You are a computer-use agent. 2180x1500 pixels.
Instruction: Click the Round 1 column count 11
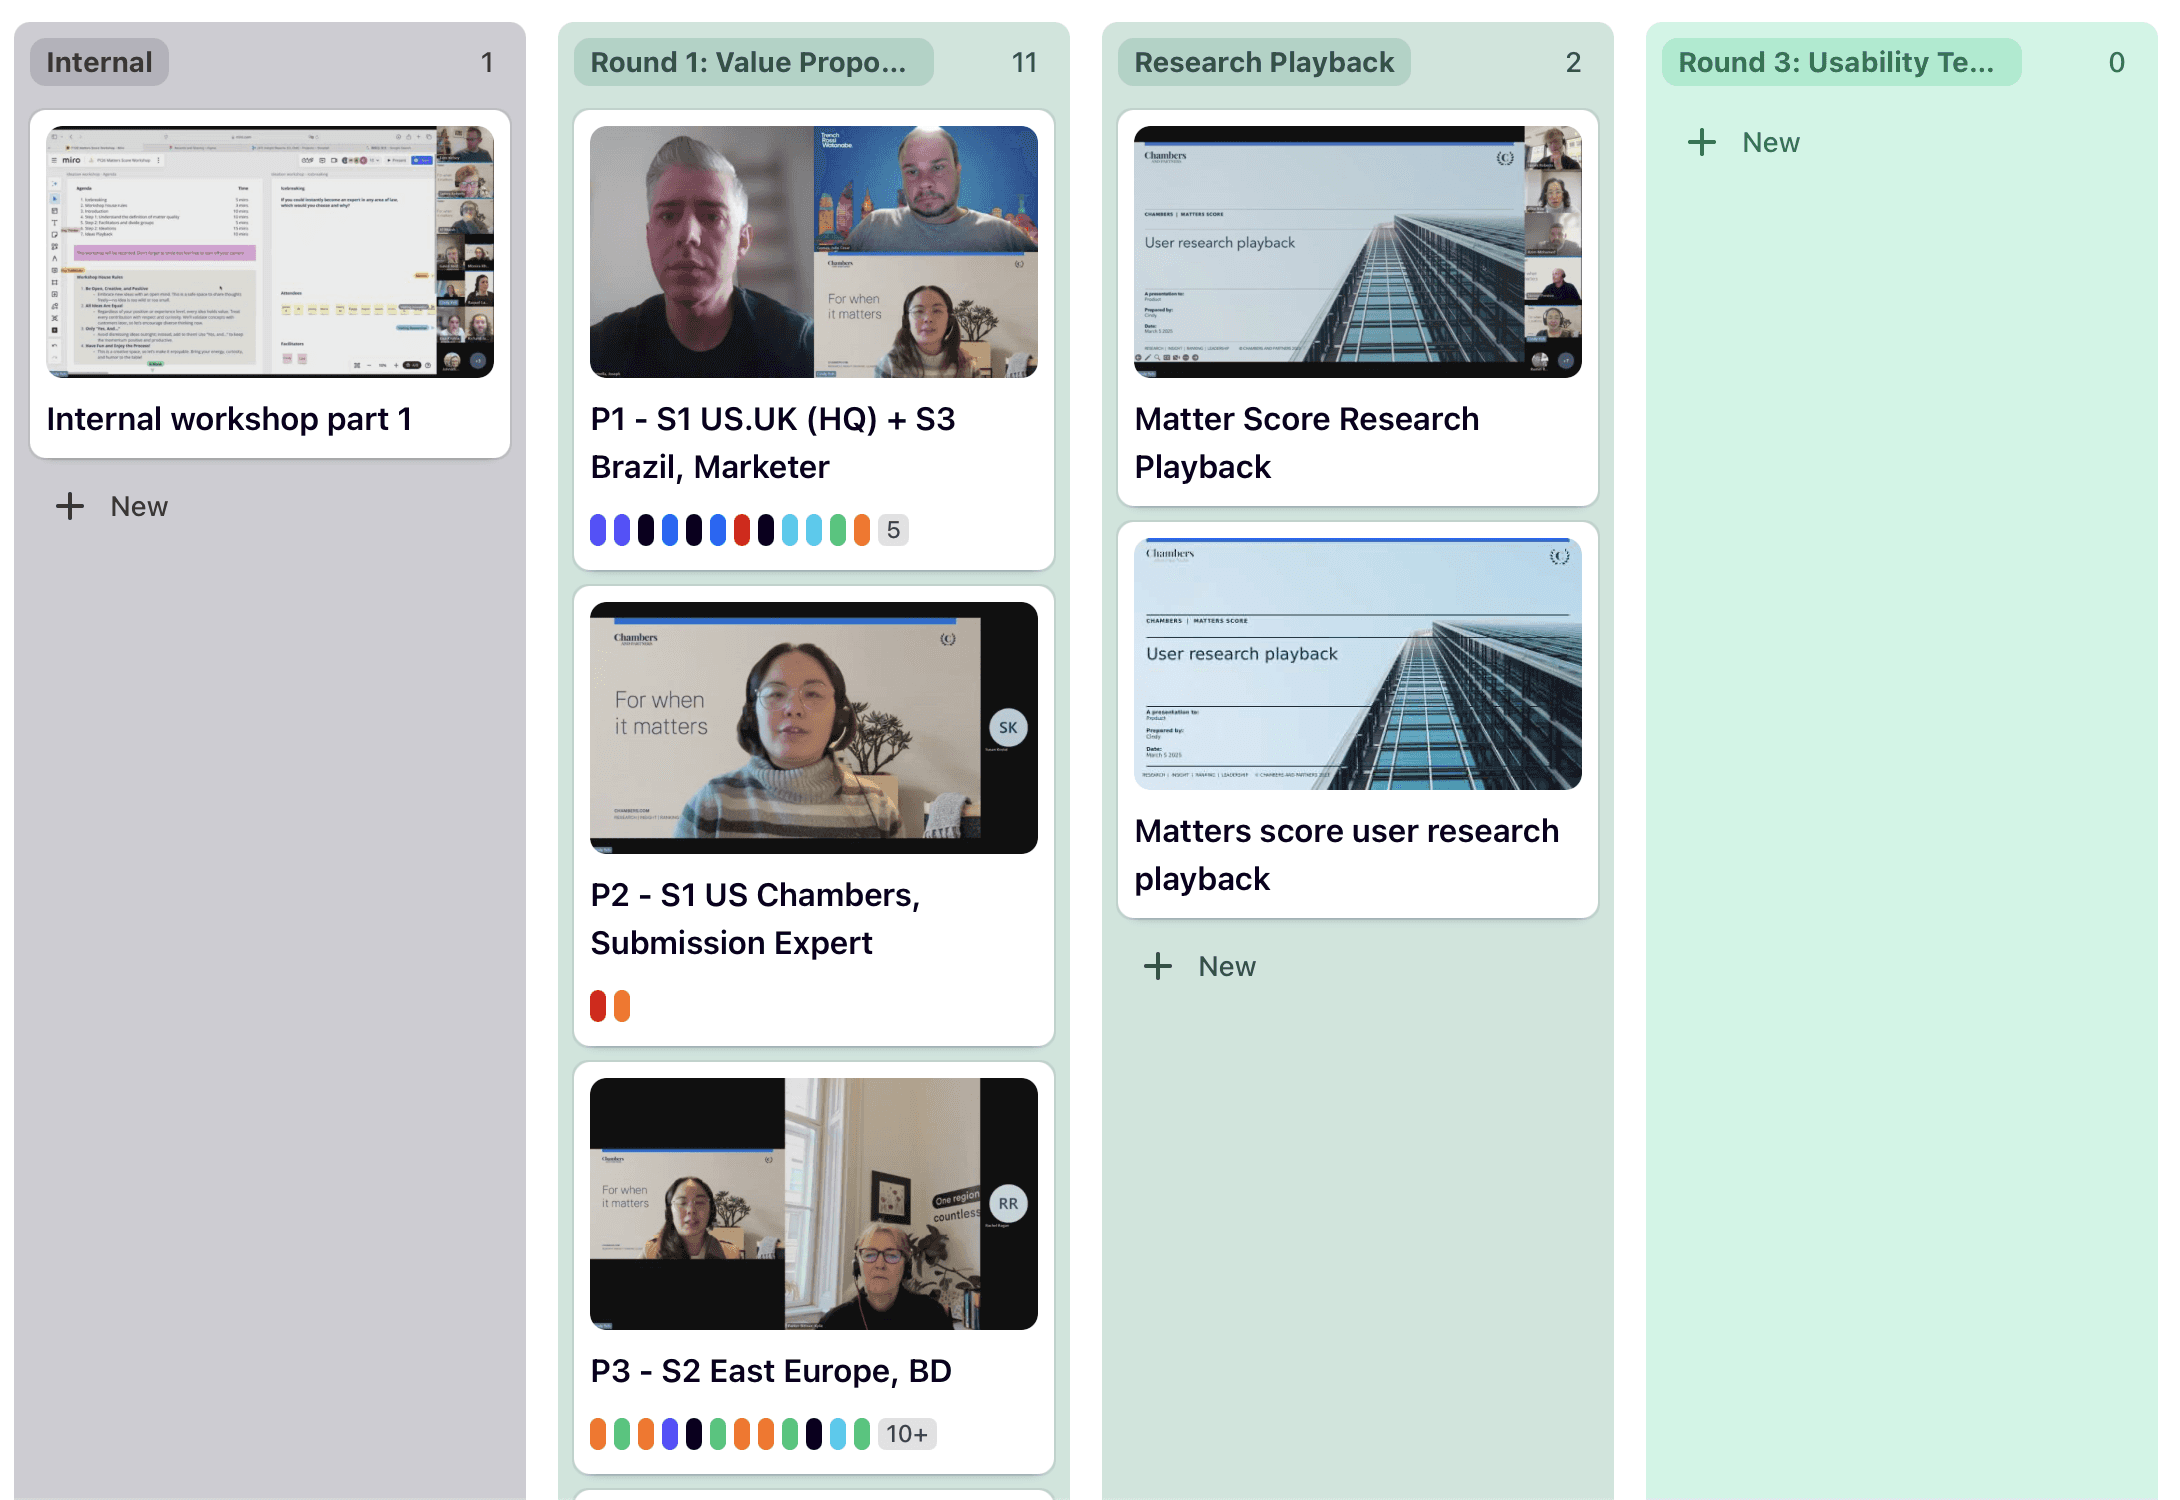(1024, 62)
